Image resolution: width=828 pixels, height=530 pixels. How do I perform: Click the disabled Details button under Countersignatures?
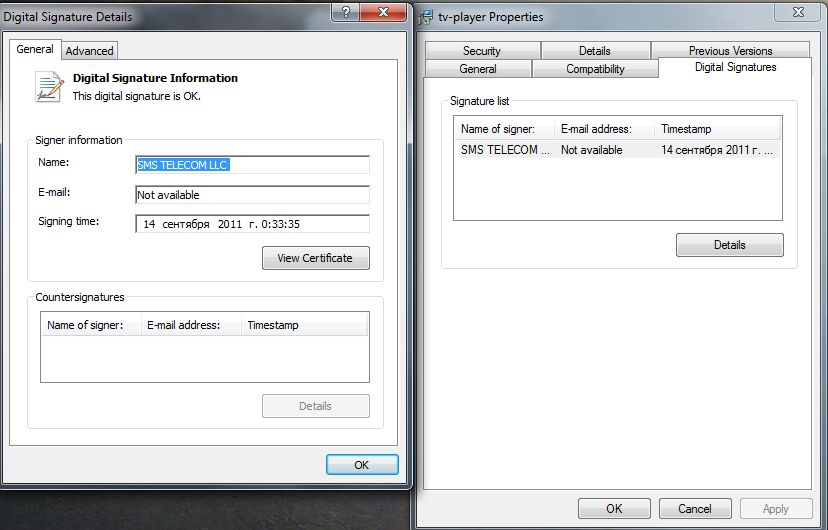click(x=316, y=406)
